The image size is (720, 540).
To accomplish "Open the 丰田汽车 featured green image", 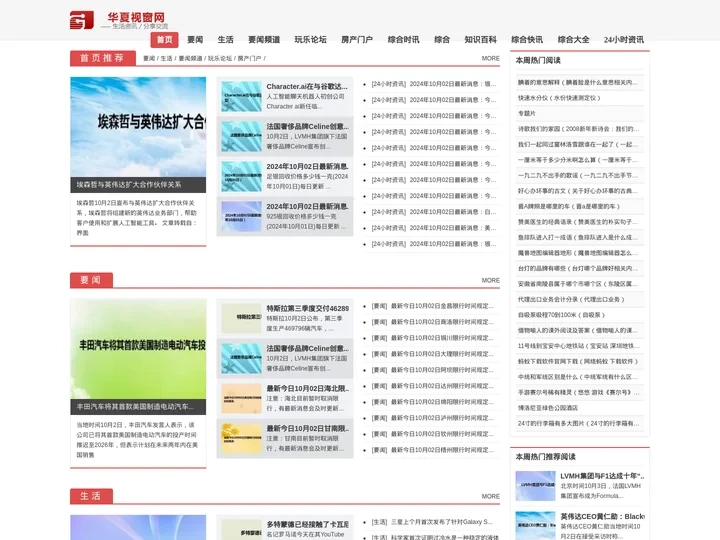I will pyautogui.click(x=138, y=349).
